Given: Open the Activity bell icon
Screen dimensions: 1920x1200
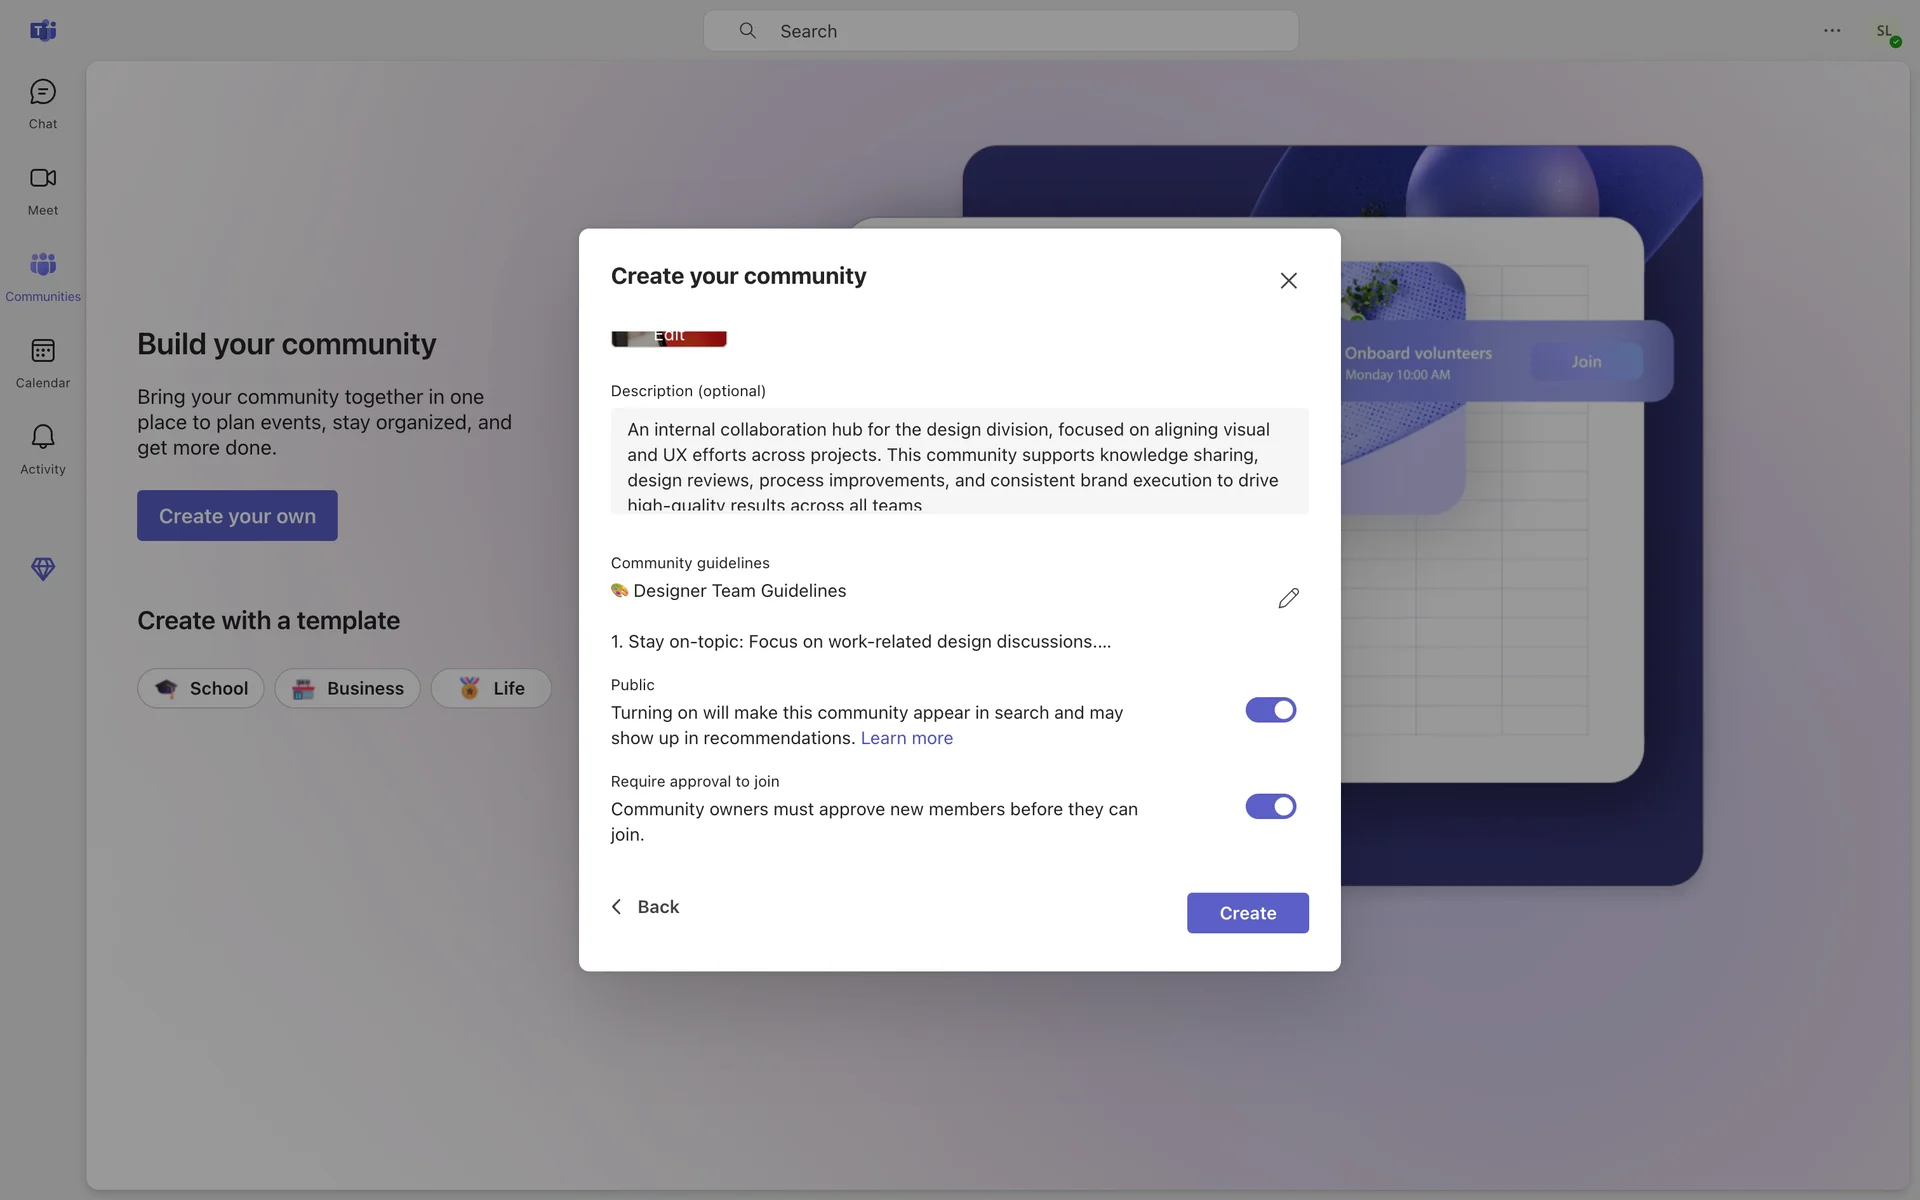Looking at the screenshot, I should click(x=42, y=437).
